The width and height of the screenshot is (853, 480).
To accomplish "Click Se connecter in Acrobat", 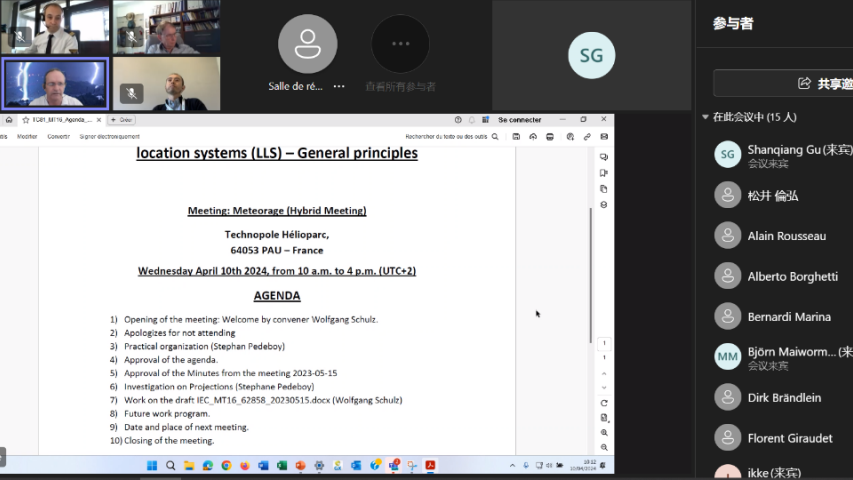I will [520, 120].
